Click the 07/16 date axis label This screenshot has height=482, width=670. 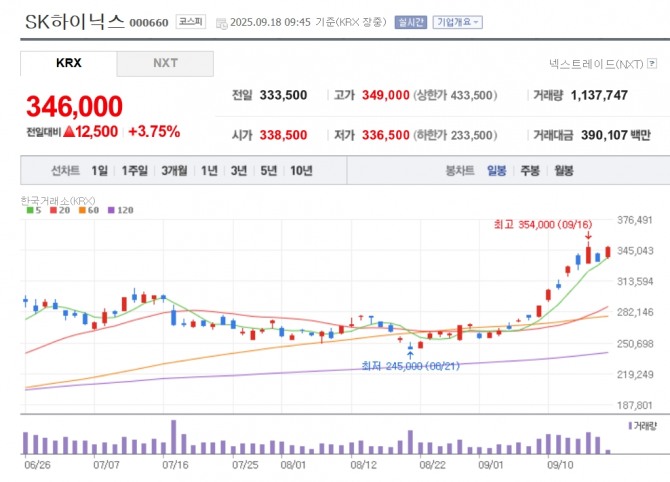pos(175,464)
